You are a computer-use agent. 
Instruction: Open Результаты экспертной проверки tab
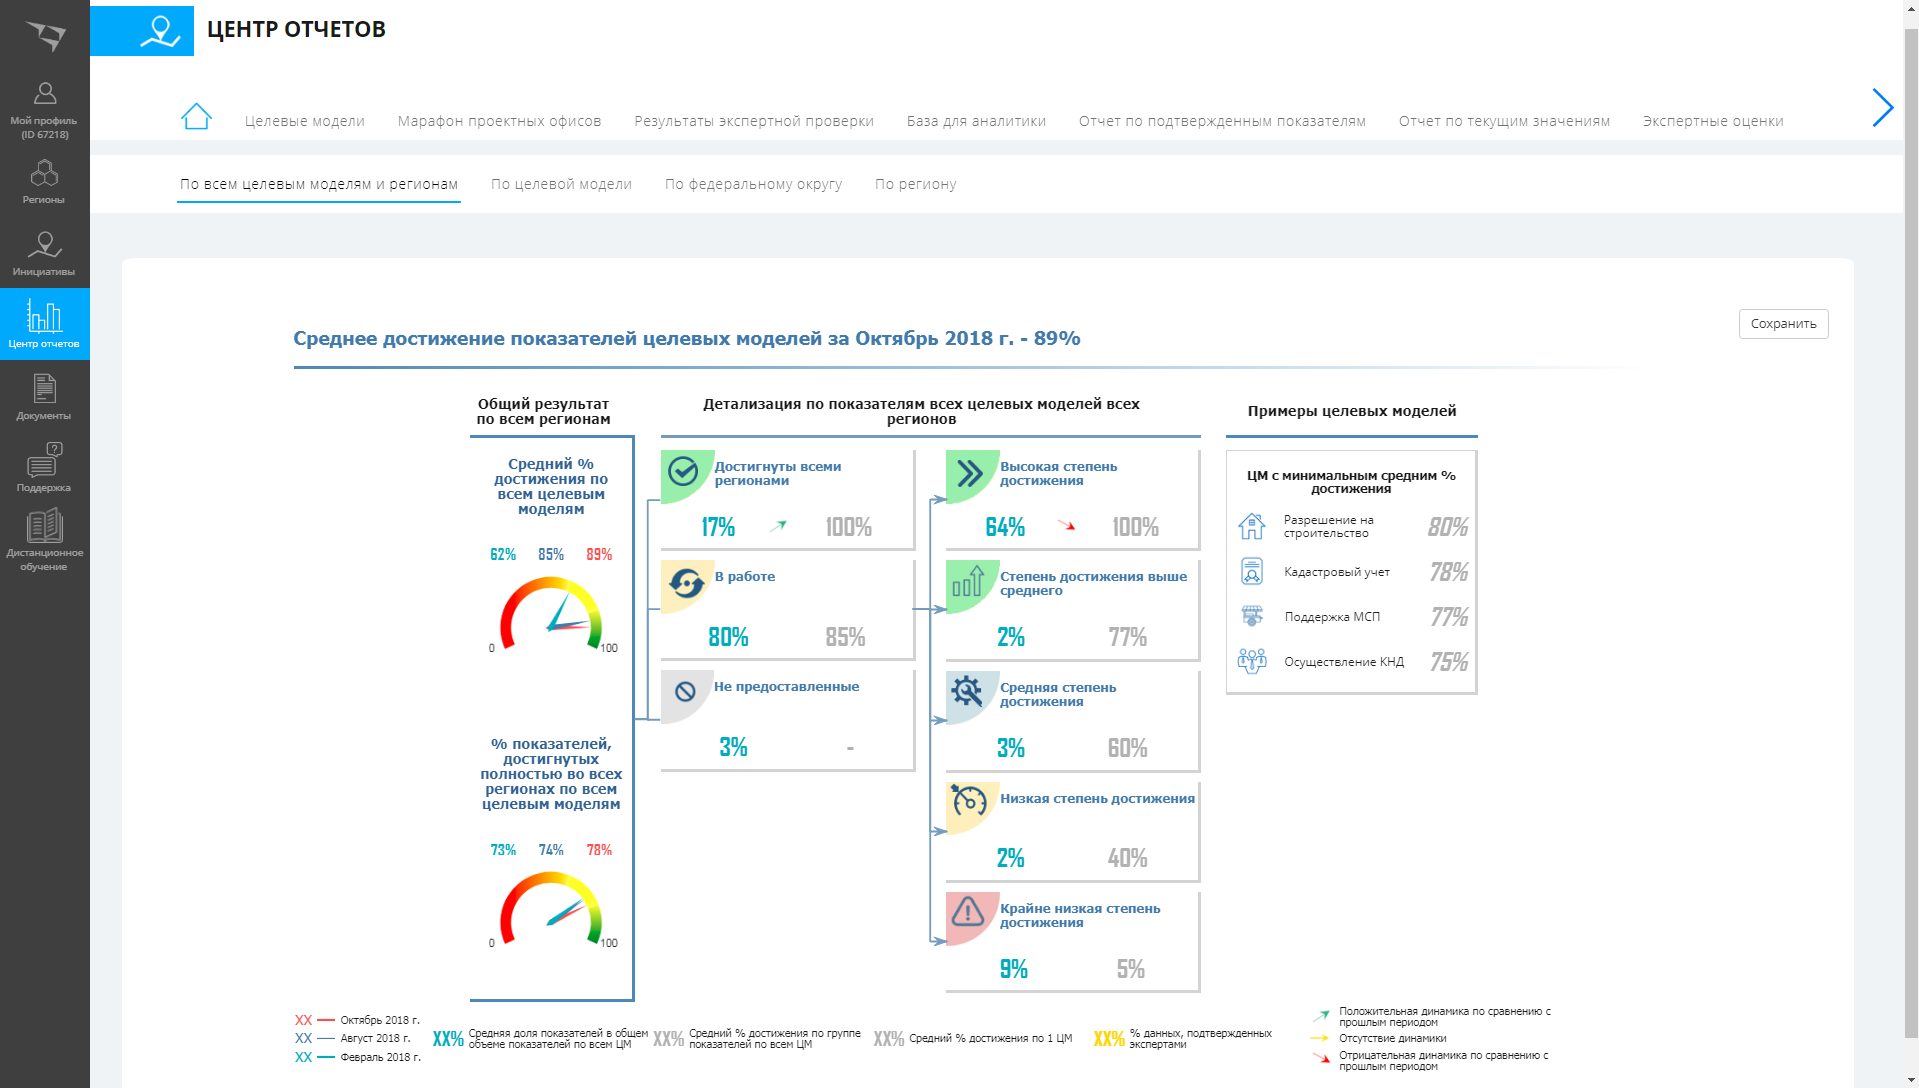click(x=753, y=121)
